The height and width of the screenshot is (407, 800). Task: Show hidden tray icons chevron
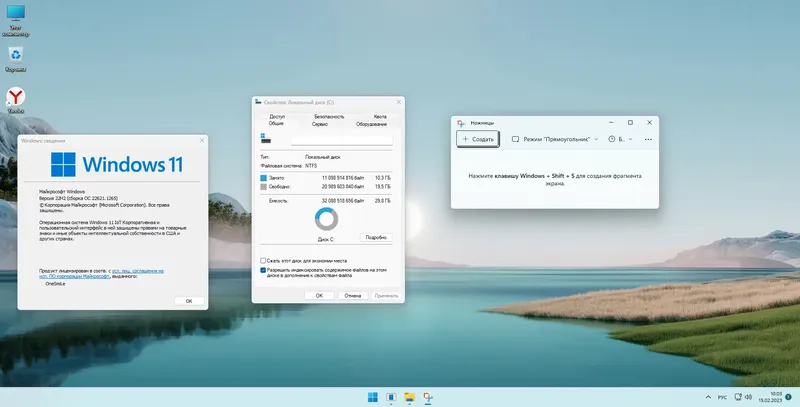click(708, 397)
